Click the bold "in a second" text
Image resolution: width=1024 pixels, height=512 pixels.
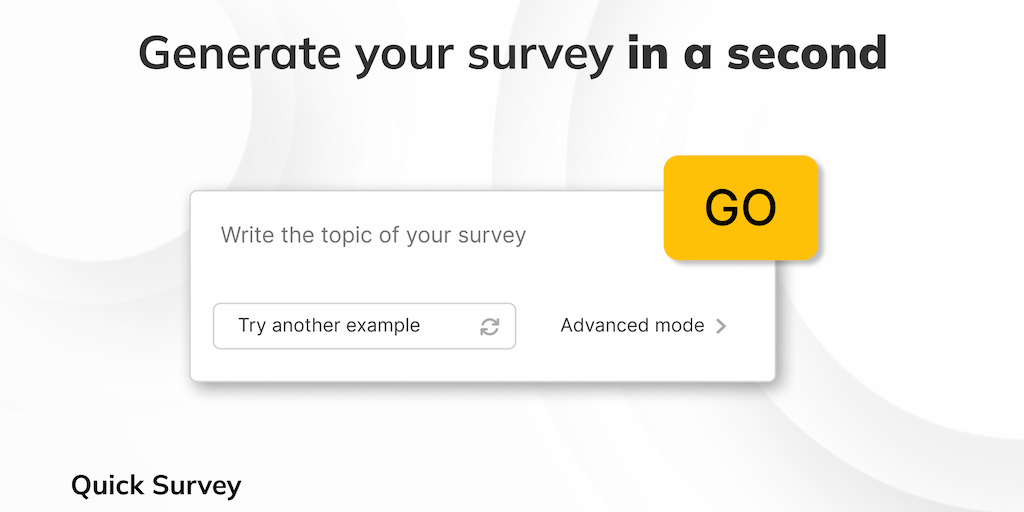[x=757, y=53]
